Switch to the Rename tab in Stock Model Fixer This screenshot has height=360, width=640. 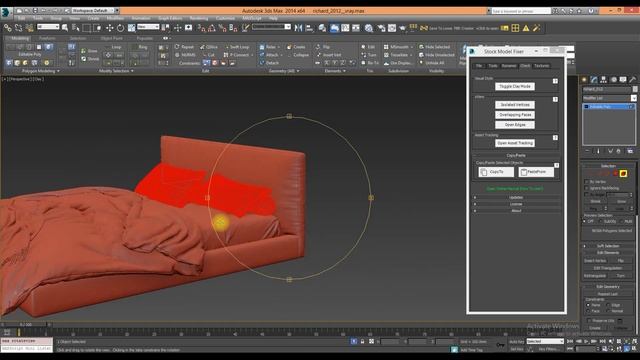[x=509, y=66]
